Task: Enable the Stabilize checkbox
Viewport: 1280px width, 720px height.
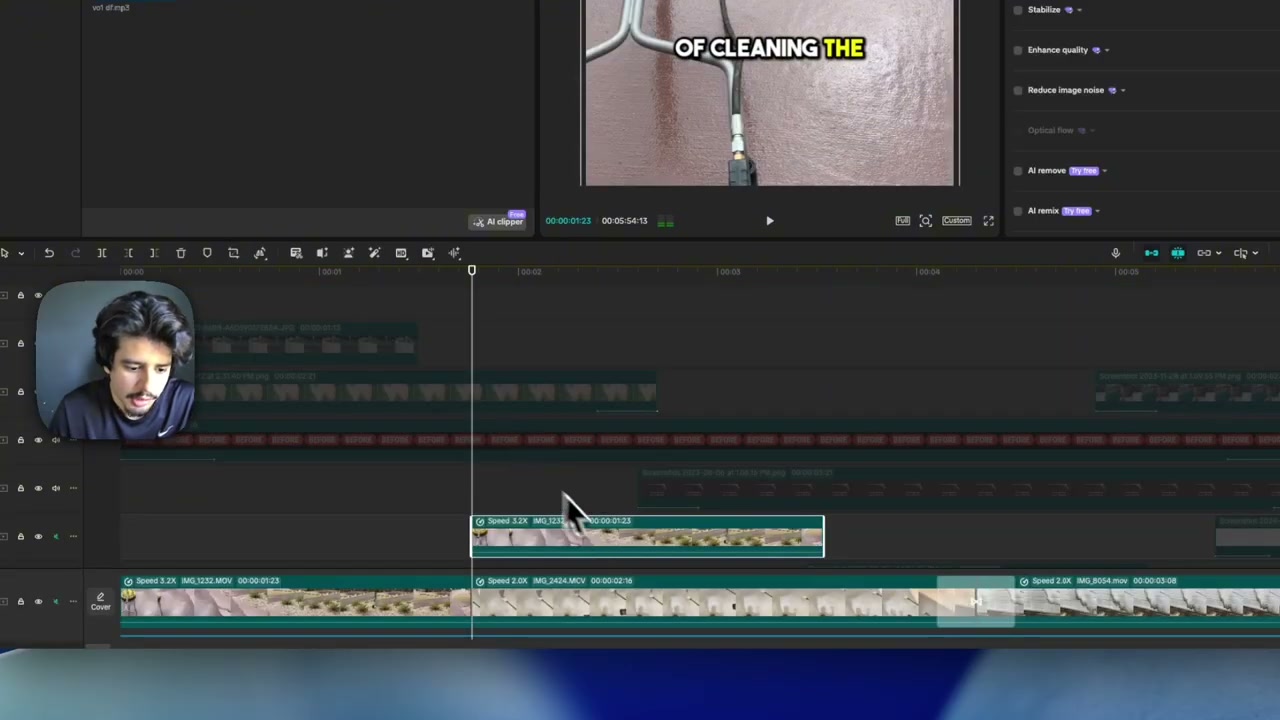Action: (x=1018, y=10)
